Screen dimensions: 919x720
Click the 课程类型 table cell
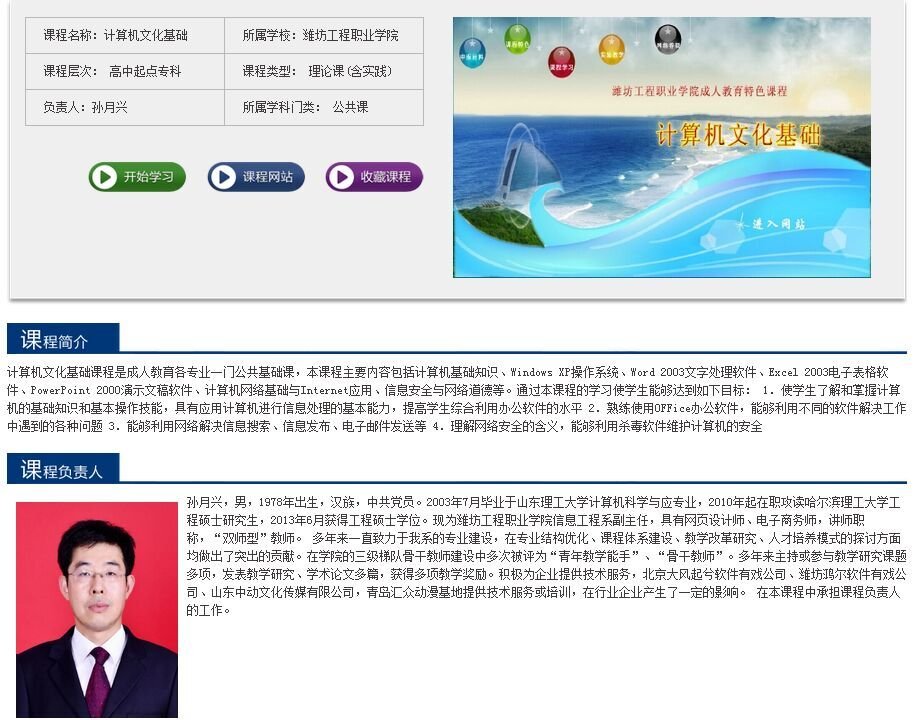[323, 71]
